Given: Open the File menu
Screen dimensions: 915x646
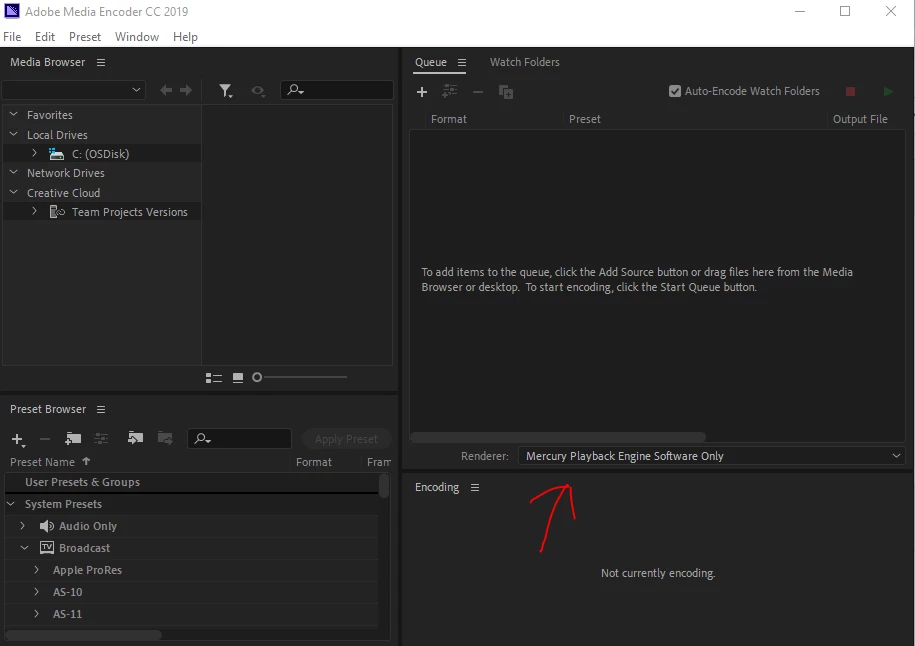Looking at the screenshot, I should 12,37.
